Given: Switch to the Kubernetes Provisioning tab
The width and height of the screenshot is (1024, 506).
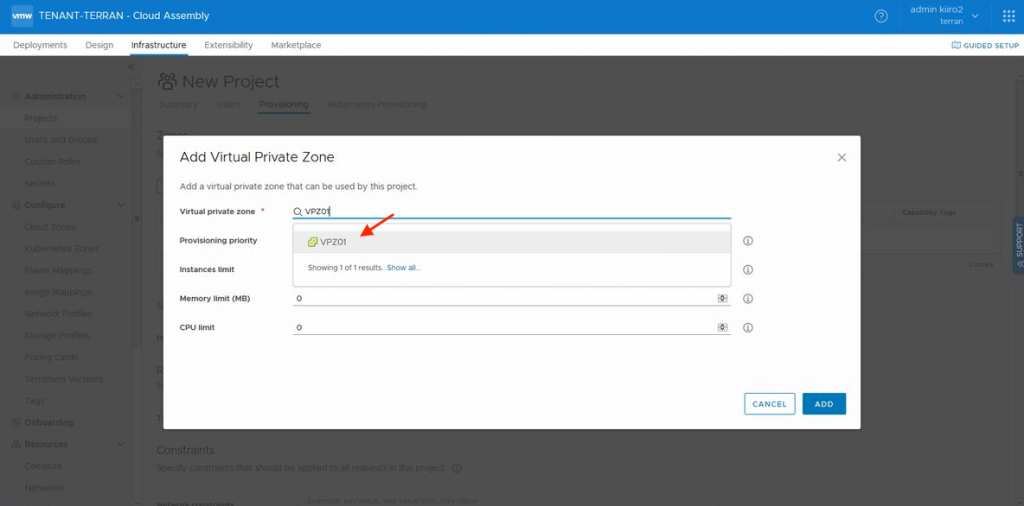Looking at the screenshot, I should 377,104.
